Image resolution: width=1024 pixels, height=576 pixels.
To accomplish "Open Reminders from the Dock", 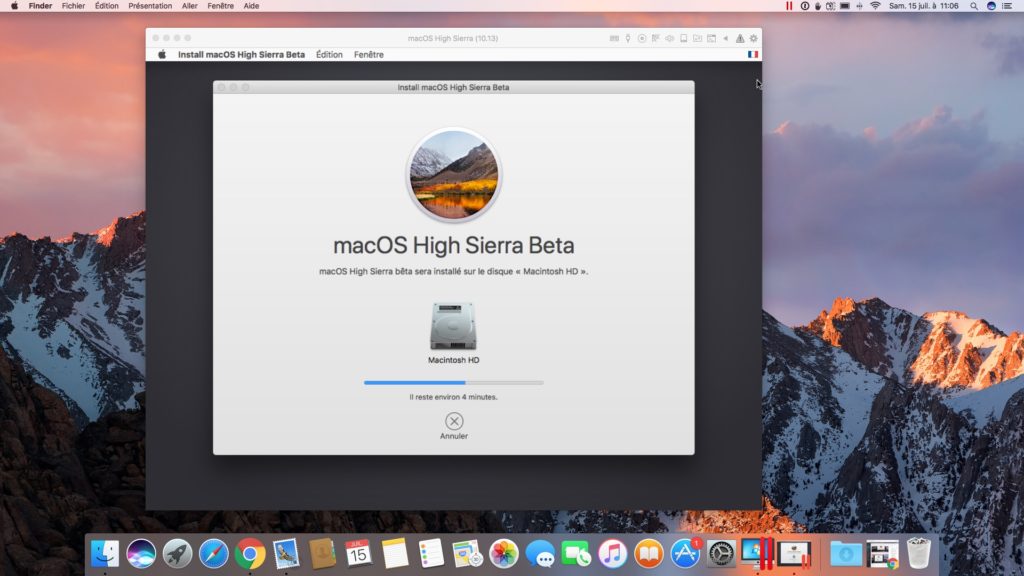I will pos(431,554).
